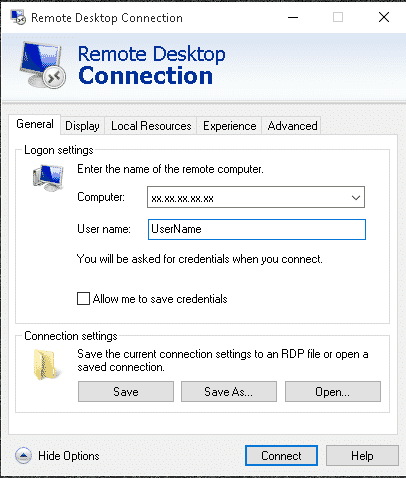Click the Logon settings computer icon
406x478 pixels.
click(x=48, y=178)
